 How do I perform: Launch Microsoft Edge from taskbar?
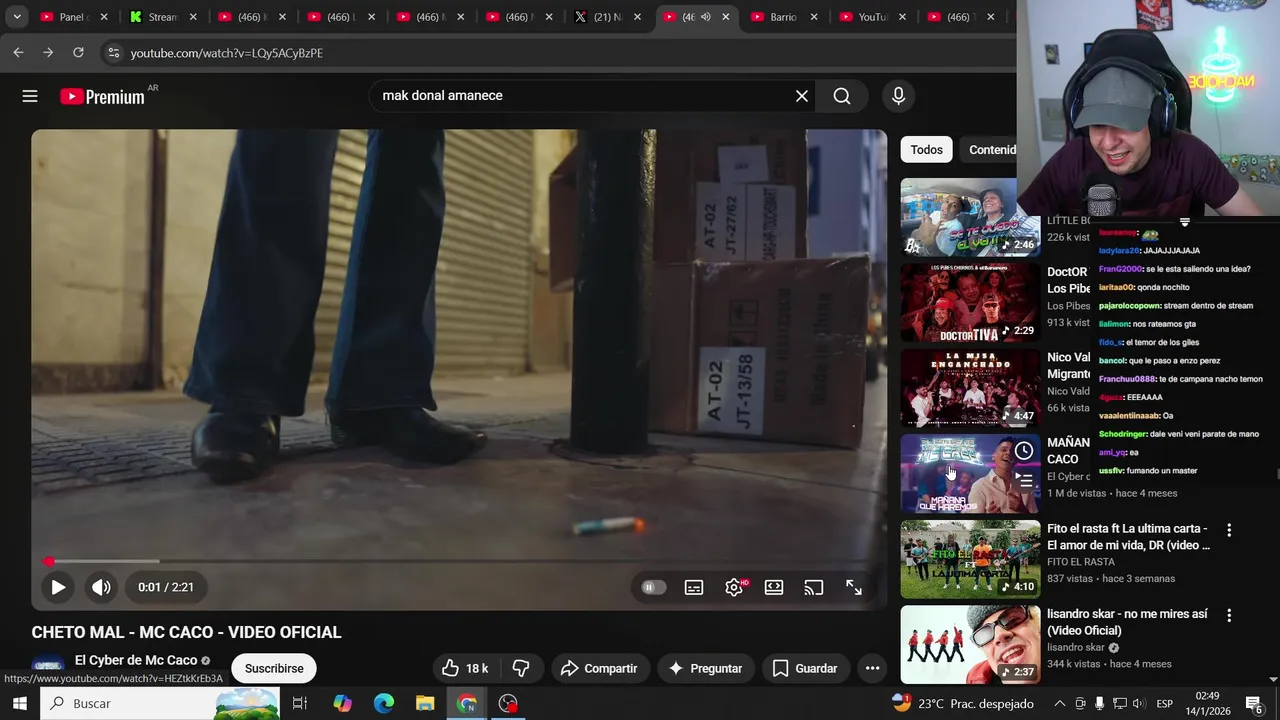pyautogui.click(x=384, y=703)
